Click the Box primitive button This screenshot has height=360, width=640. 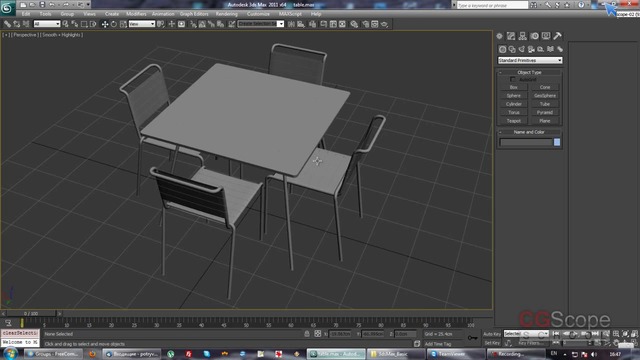pos(514,87)
